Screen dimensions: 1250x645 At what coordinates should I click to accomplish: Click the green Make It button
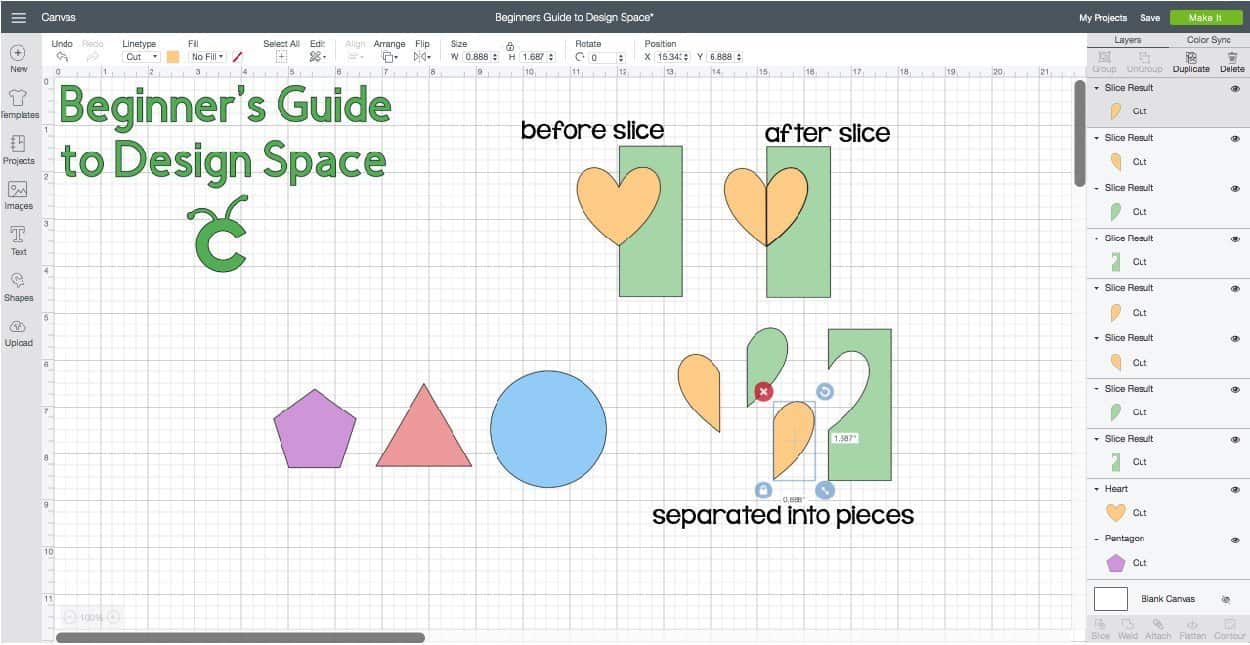[1204, 17]
